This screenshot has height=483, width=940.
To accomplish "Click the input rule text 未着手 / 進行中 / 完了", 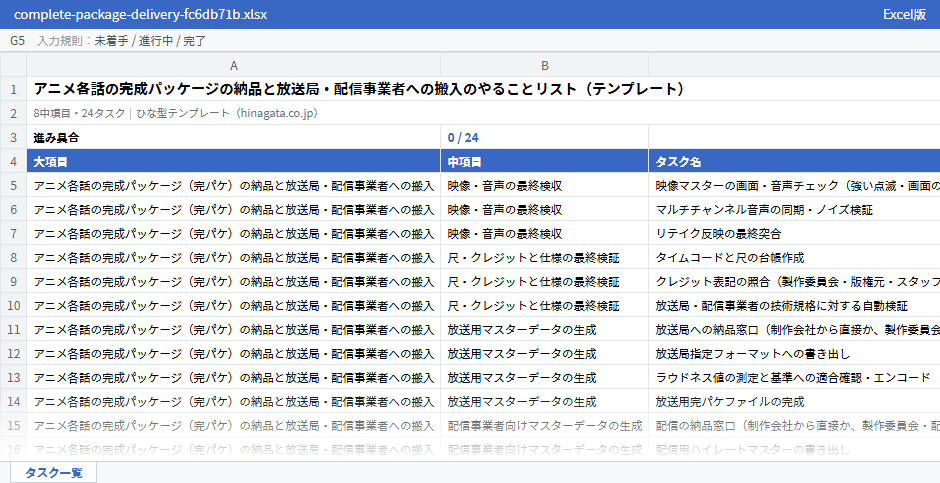I will tap(150, 41).
